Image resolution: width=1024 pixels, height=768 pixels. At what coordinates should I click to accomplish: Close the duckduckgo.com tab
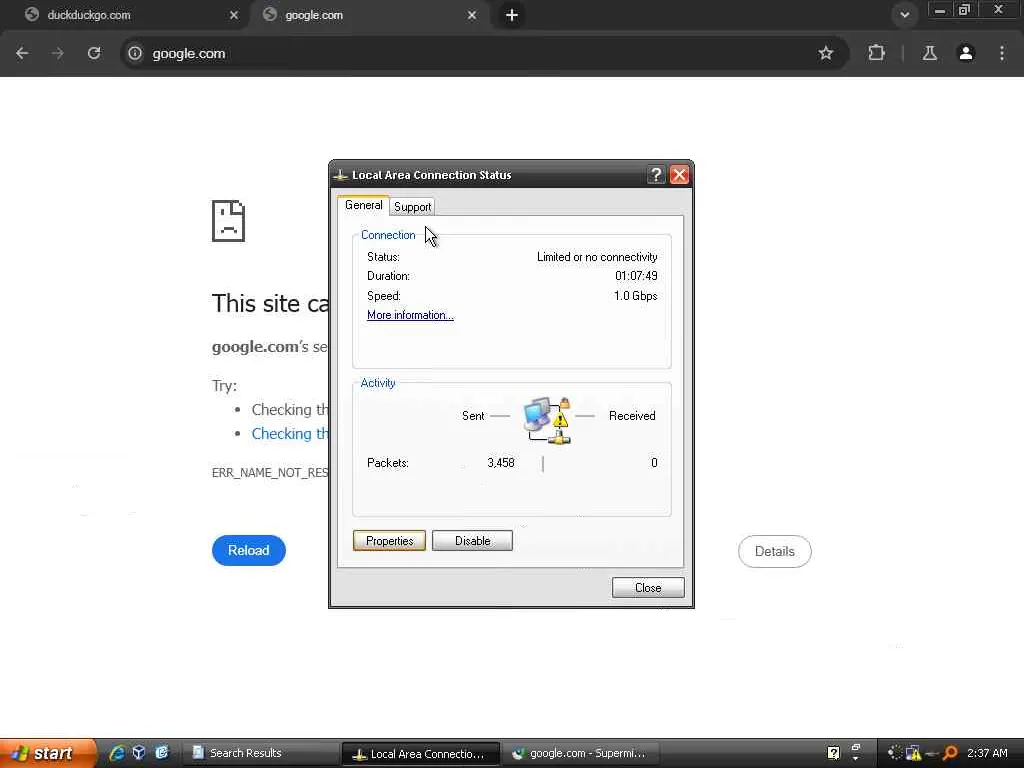click(234, 15)
